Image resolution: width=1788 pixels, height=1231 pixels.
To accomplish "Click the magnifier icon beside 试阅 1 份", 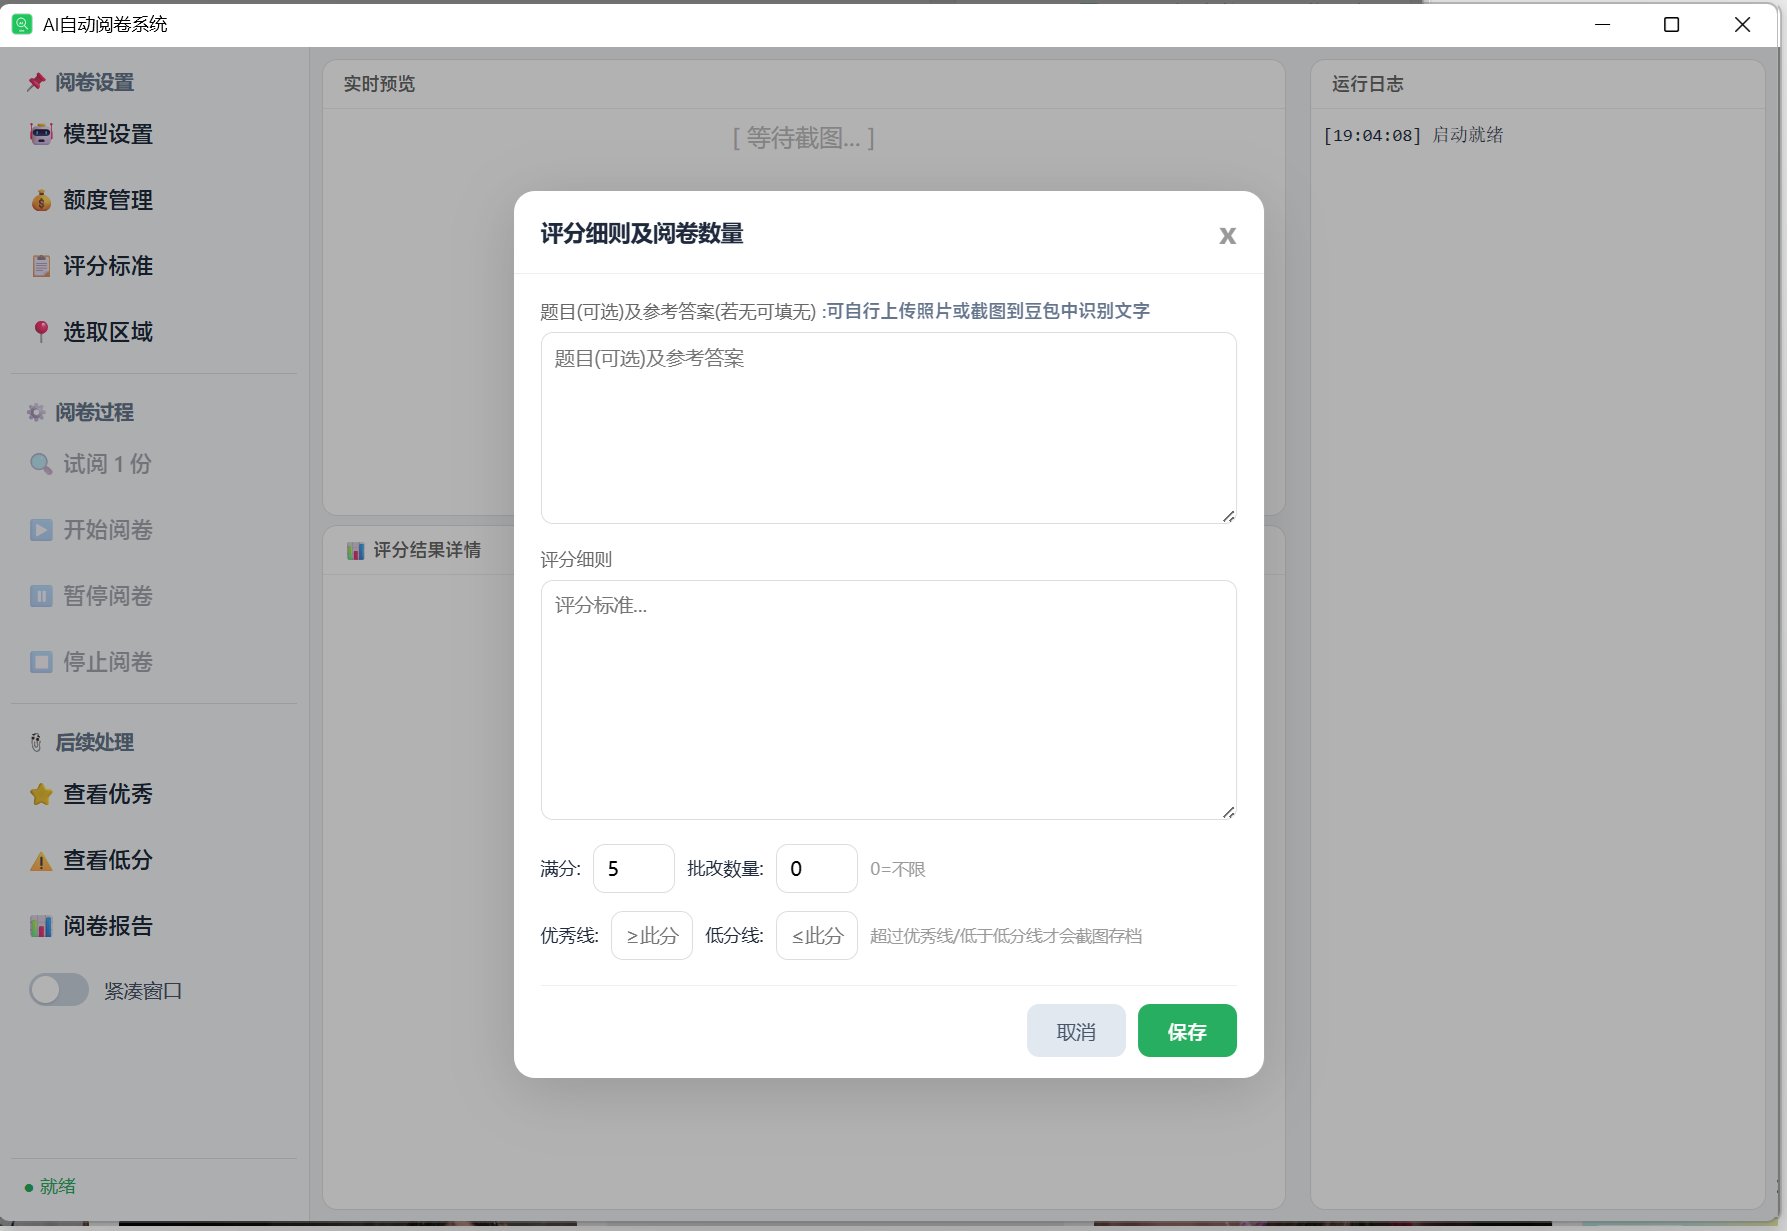I will [41, 464].
